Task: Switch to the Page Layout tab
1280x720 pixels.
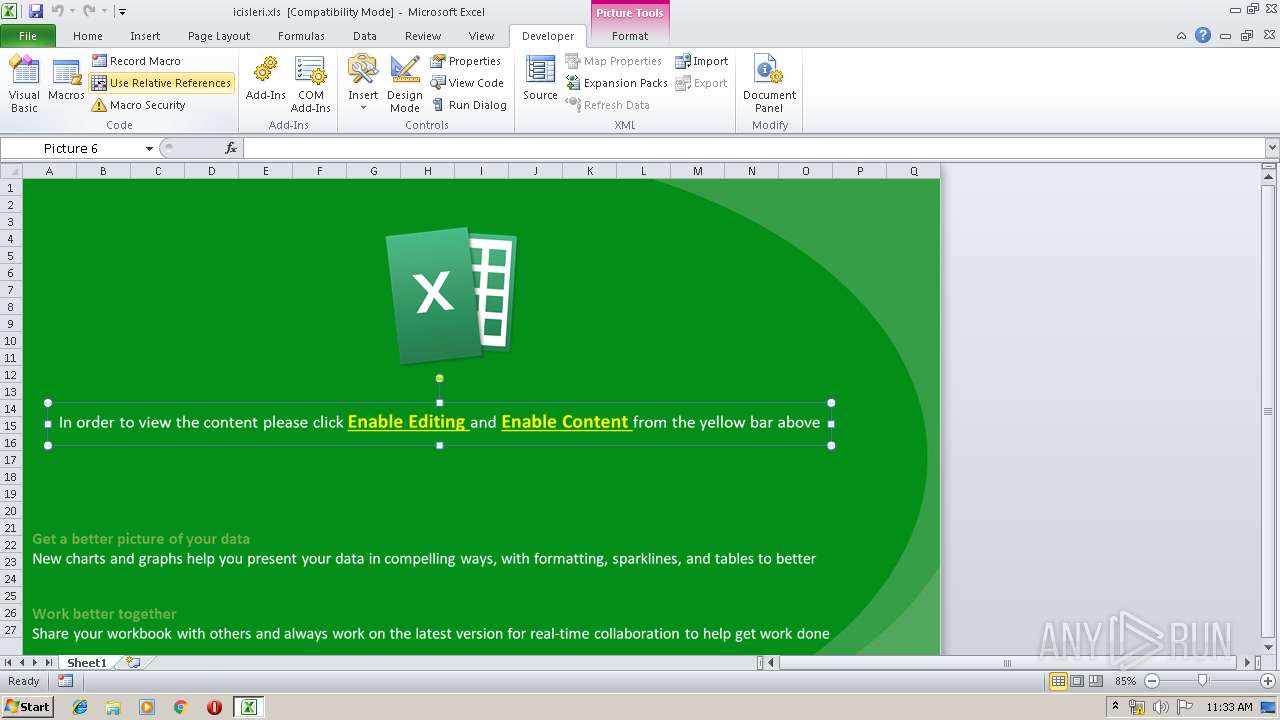Action: [x=219, y=36]
